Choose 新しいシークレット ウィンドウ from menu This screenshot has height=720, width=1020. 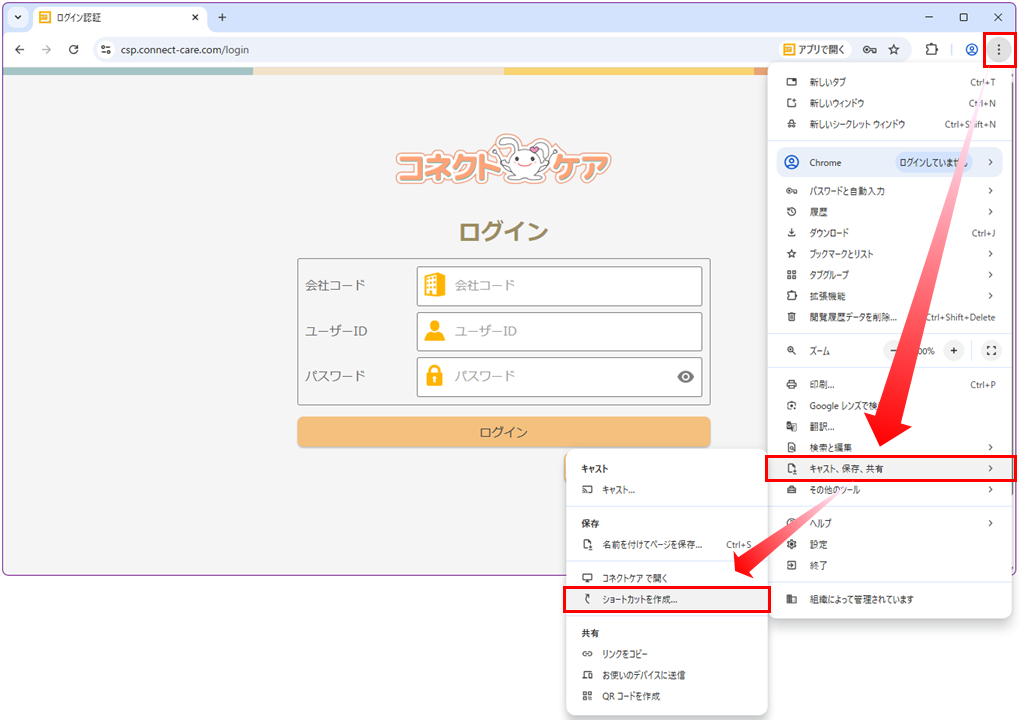tap(857, 124)
